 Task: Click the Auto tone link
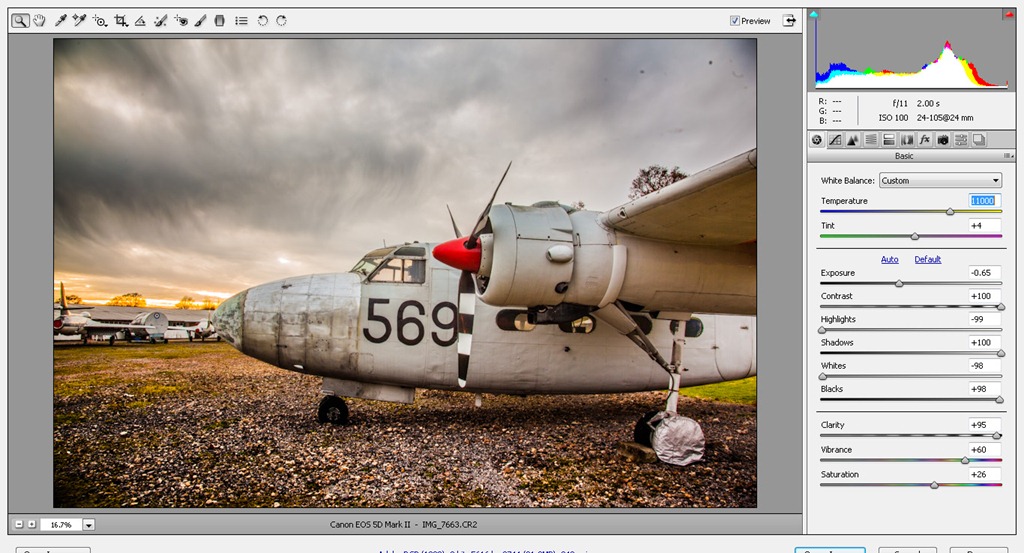[x=889, y=259]
